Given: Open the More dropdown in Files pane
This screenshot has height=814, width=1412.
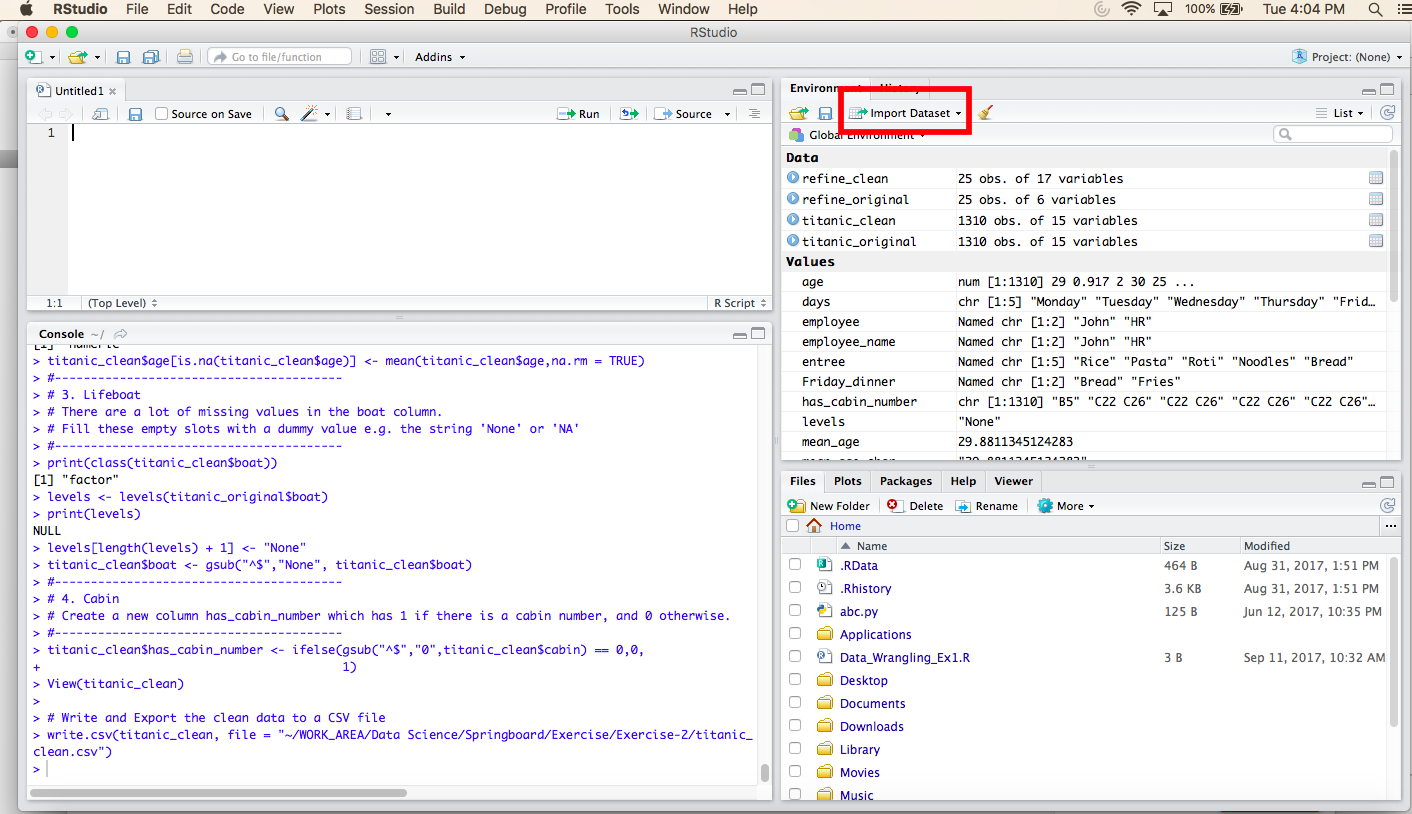Looking at the screenshot, I should tap(1065, 505).
